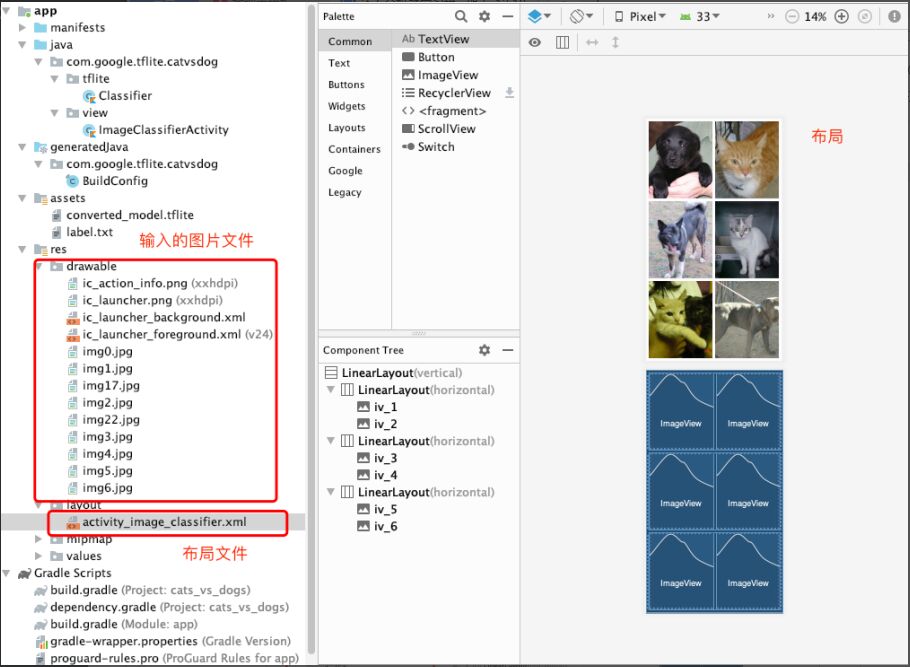Download RecyclerView via its download button

509,92
